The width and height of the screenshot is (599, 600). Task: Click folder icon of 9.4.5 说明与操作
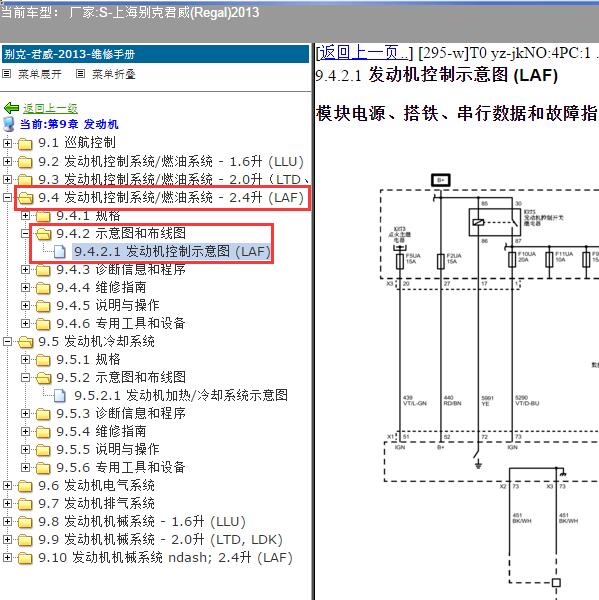click(x=43, y=306)
